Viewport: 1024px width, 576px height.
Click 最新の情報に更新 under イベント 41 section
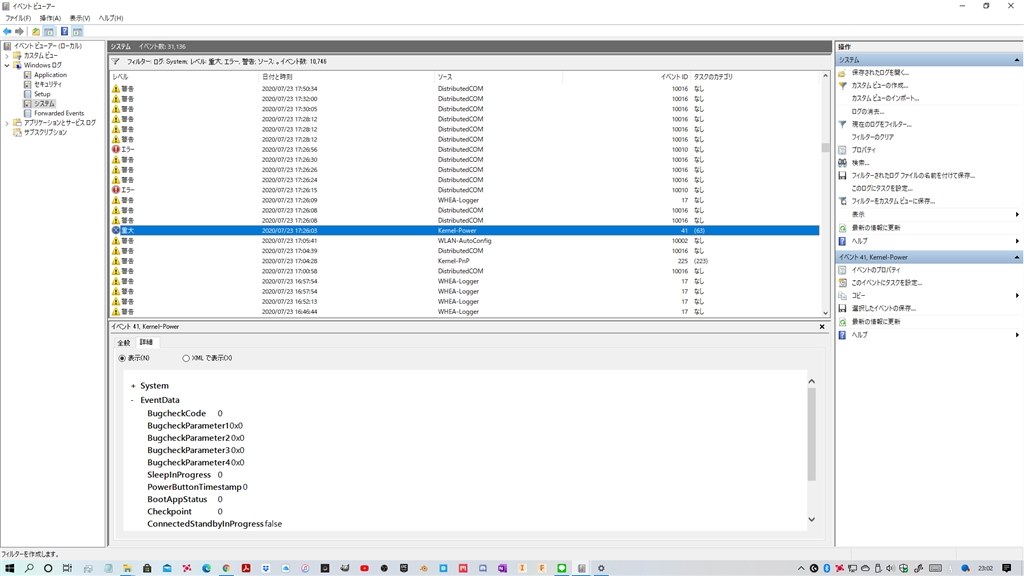pyautogui.click(x=876, y=321)
